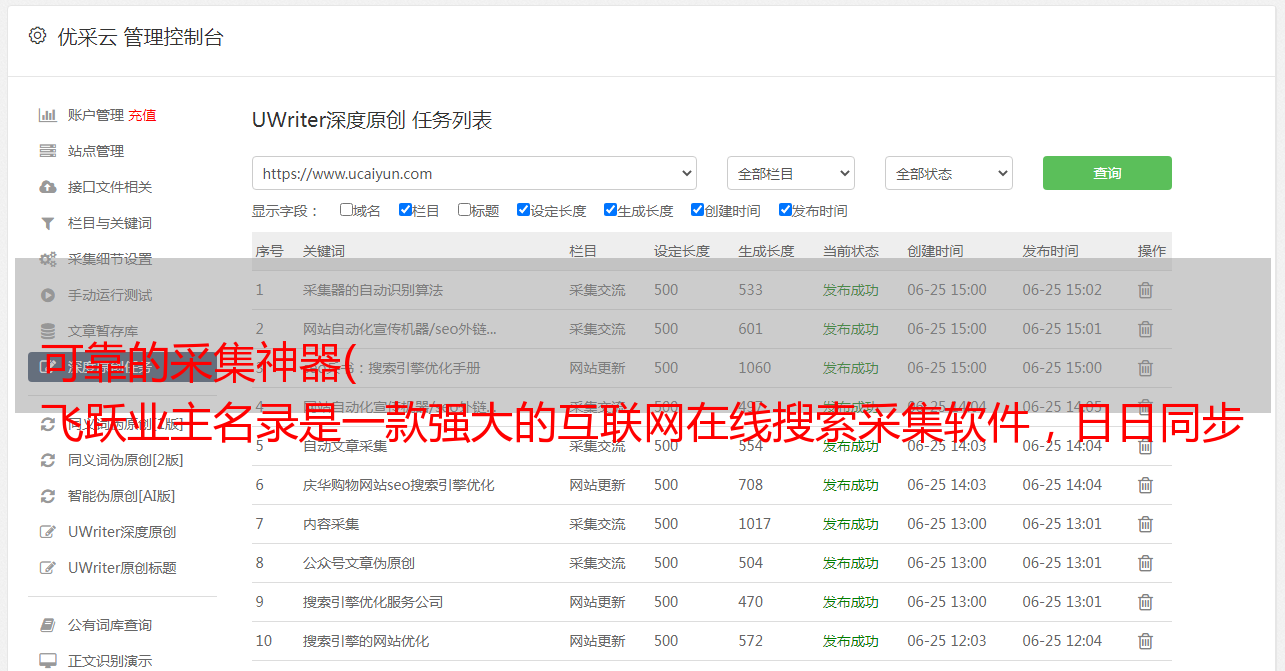Click the gear icon beside 优采云 管理控制台
Image resolution: width=1285 pixels, height=671 pixels.
(37, 36)
